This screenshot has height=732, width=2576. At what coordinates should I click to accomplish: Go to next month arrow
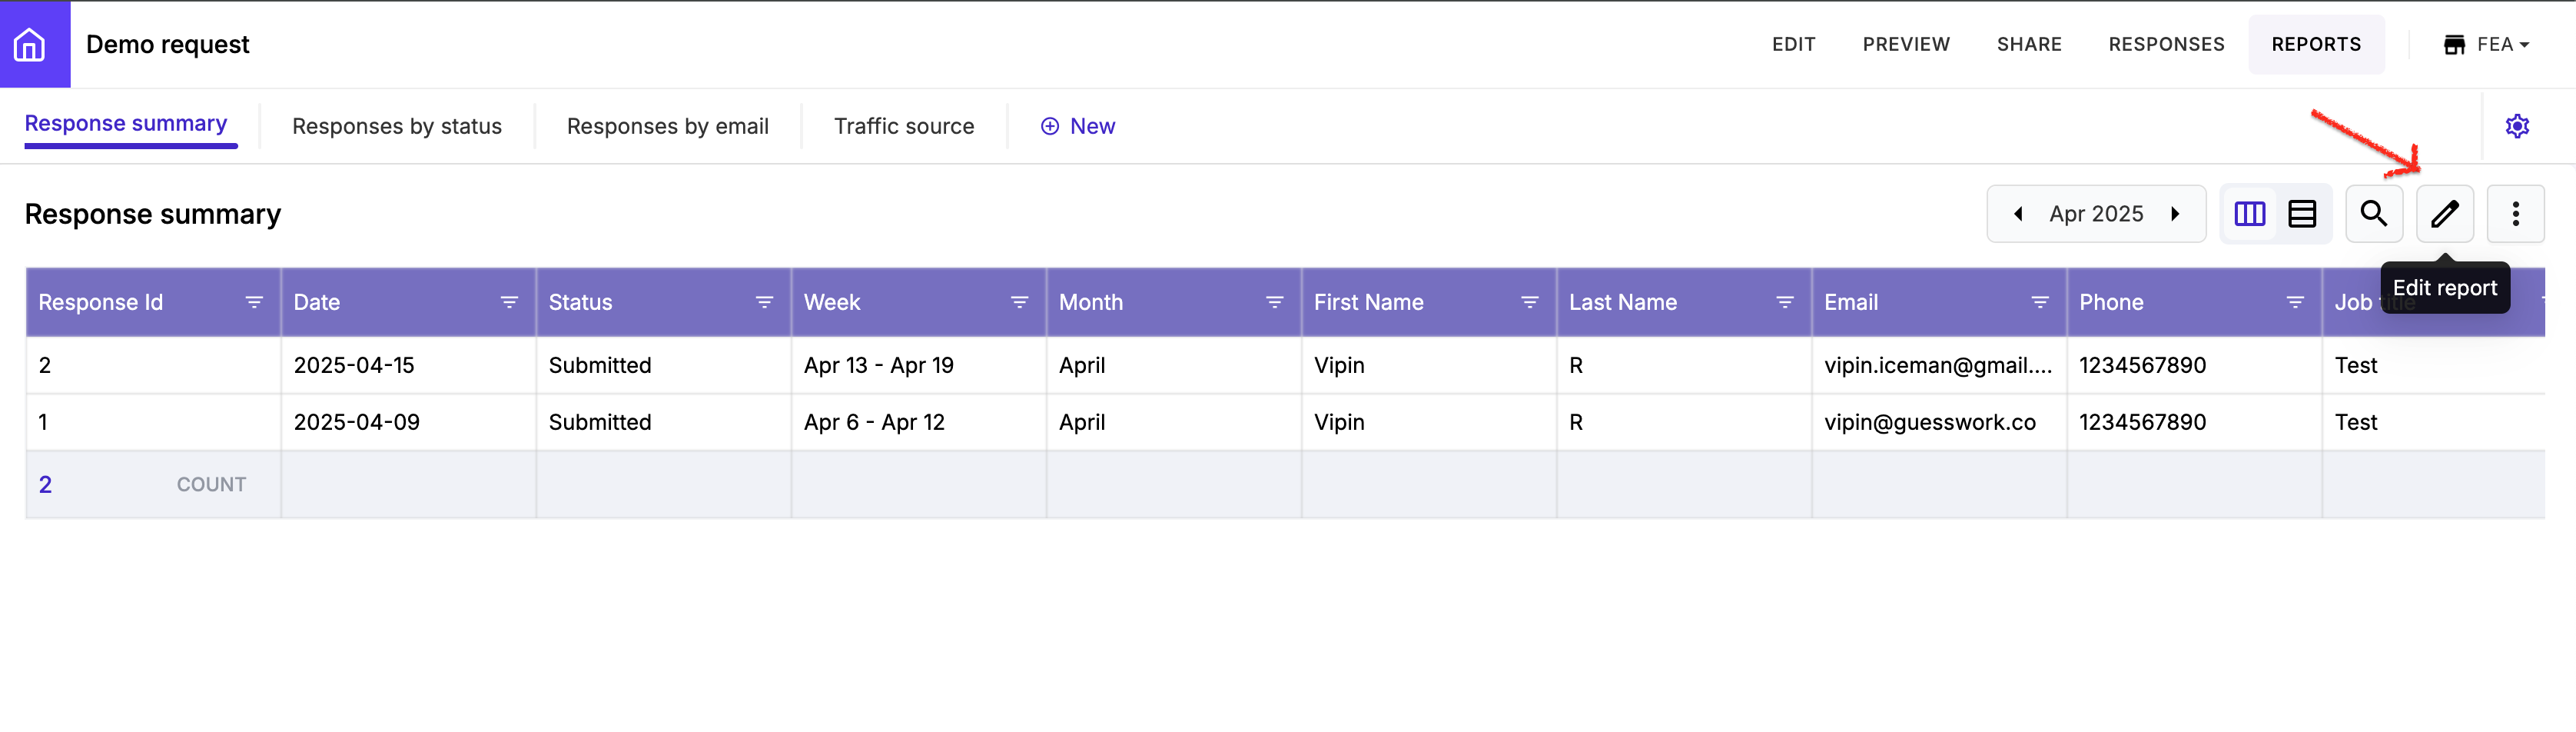pyautogui.click(x=2175, y=214)
